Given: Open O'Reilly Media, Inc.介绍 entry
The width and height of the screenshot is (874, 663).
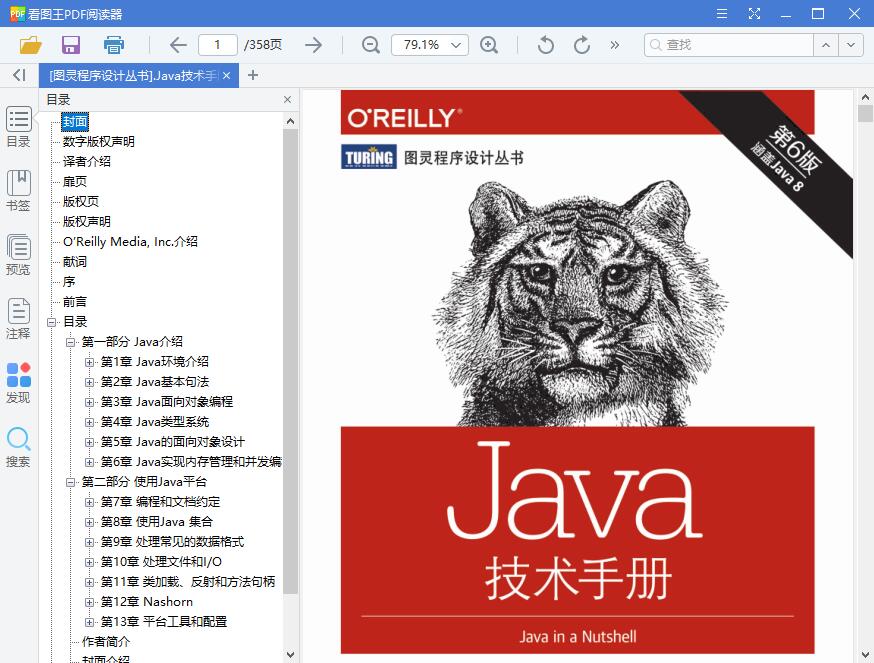Looking at the screenshot, I should [130, 241].
